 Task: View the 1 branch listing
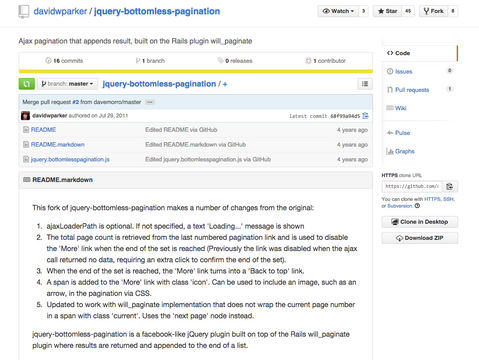tap(150, 61)
